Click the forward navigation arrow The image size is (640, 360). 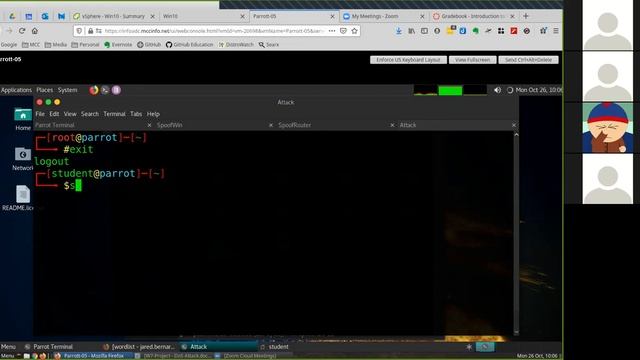point(9,31)
